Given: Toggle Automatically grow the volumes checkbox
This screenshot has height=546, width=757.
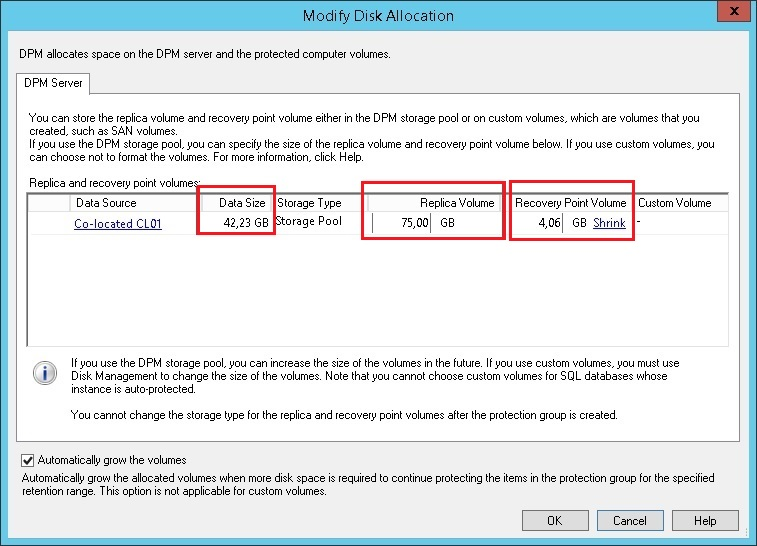Looking at the screenshot, I should tap(27, 460).
